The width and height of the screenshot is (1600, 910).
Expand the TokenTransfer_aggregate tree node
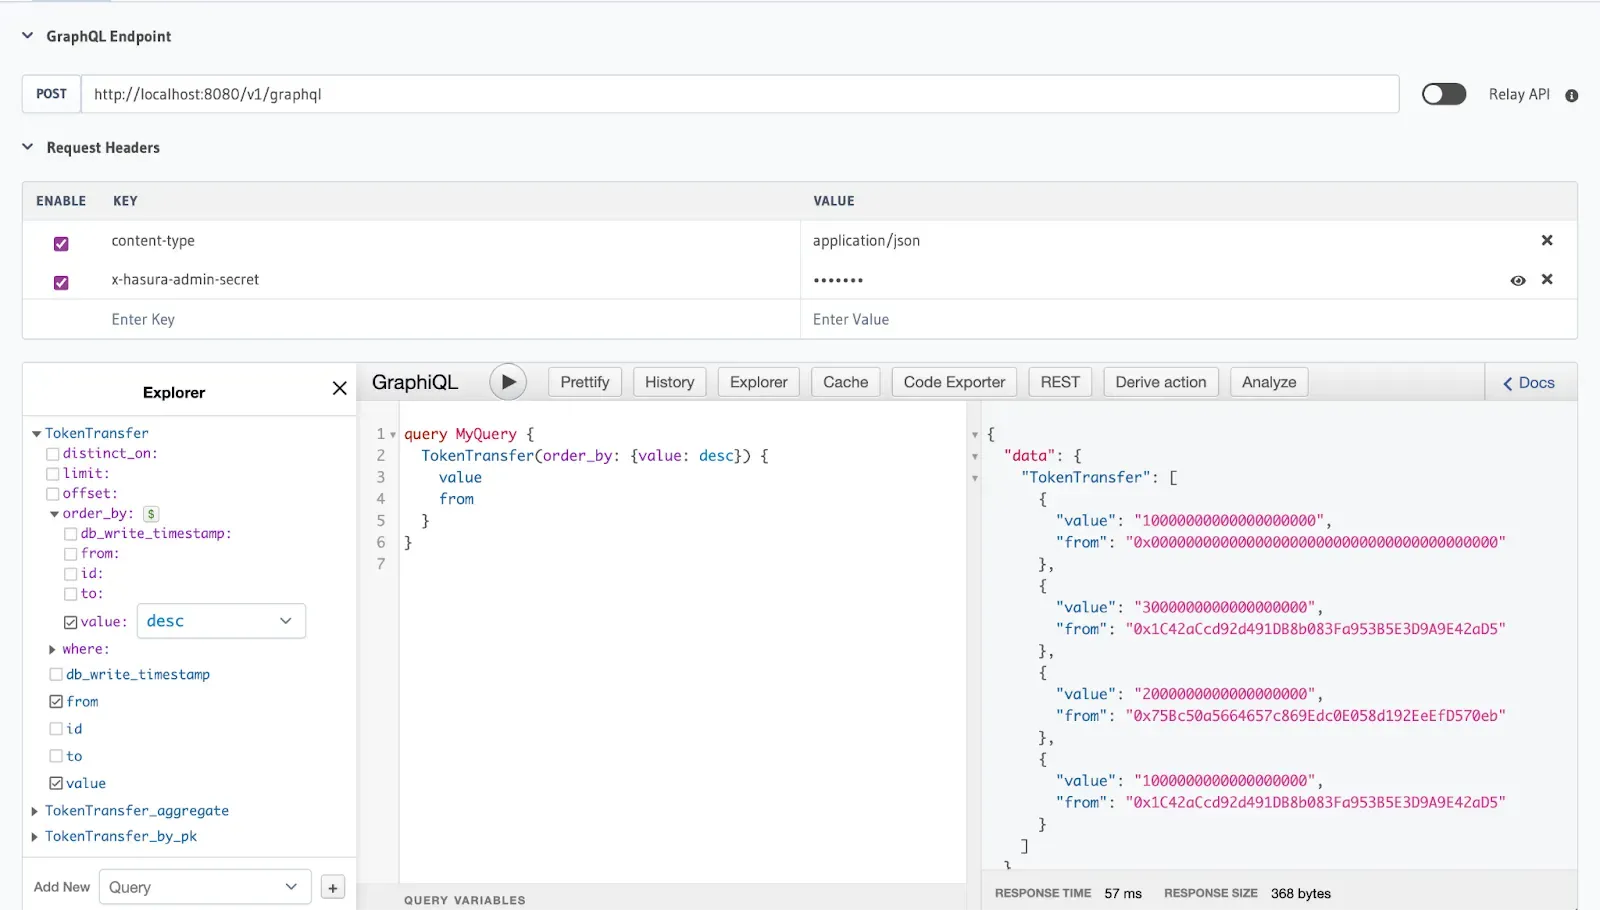coord(35,811)
